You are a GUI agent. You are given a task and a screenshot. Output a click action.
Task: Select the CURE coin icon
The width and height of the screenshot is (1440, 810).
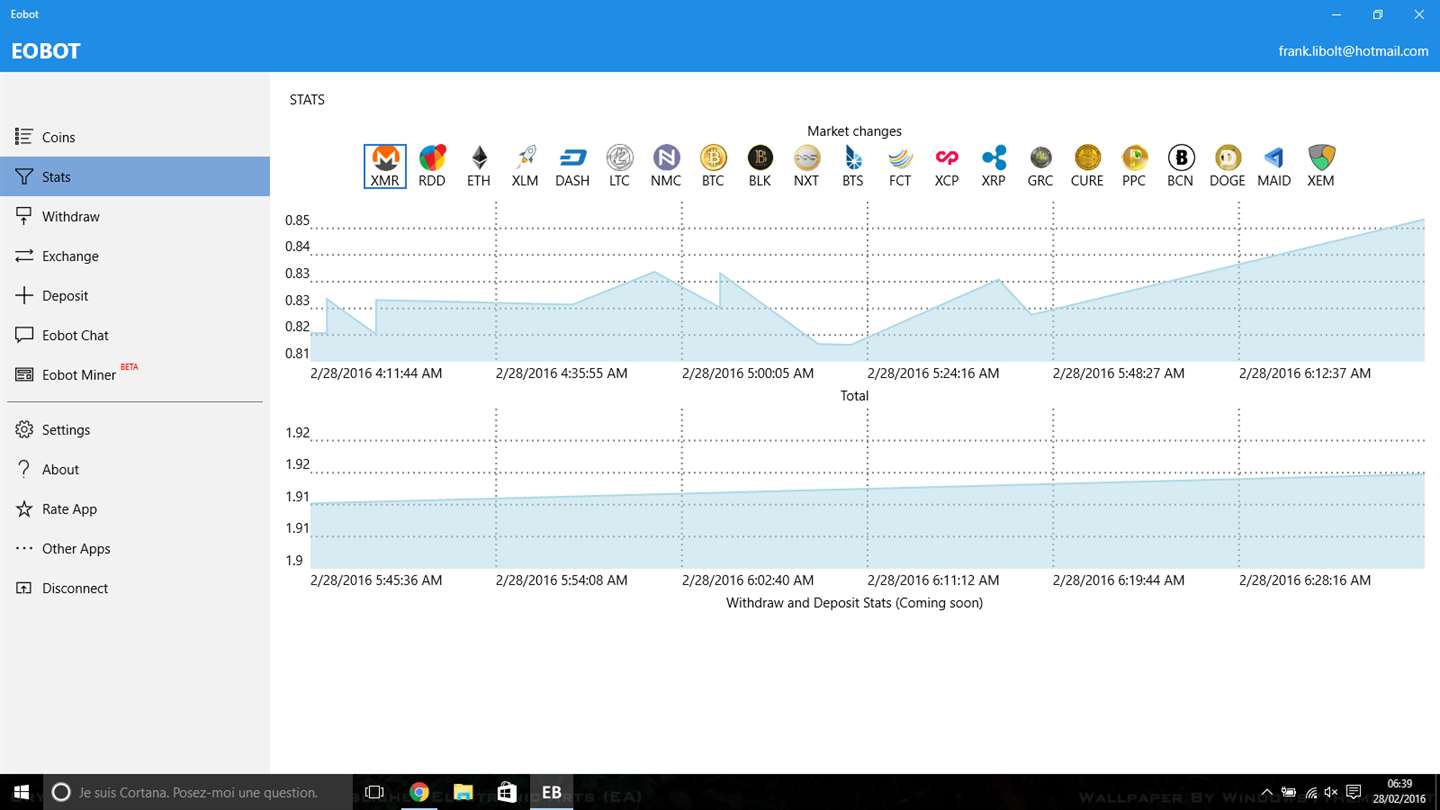tap(1087, 166)
